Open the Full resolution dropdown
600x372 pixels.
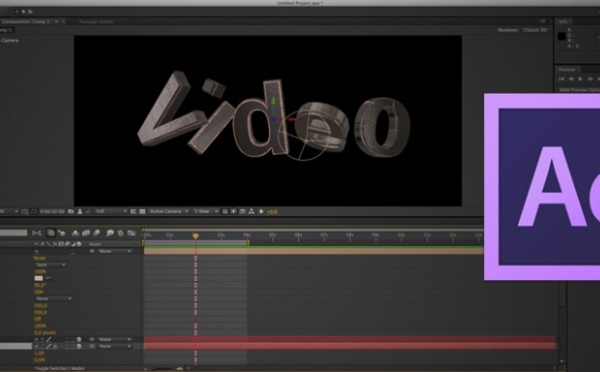click(x=111, y=211)
